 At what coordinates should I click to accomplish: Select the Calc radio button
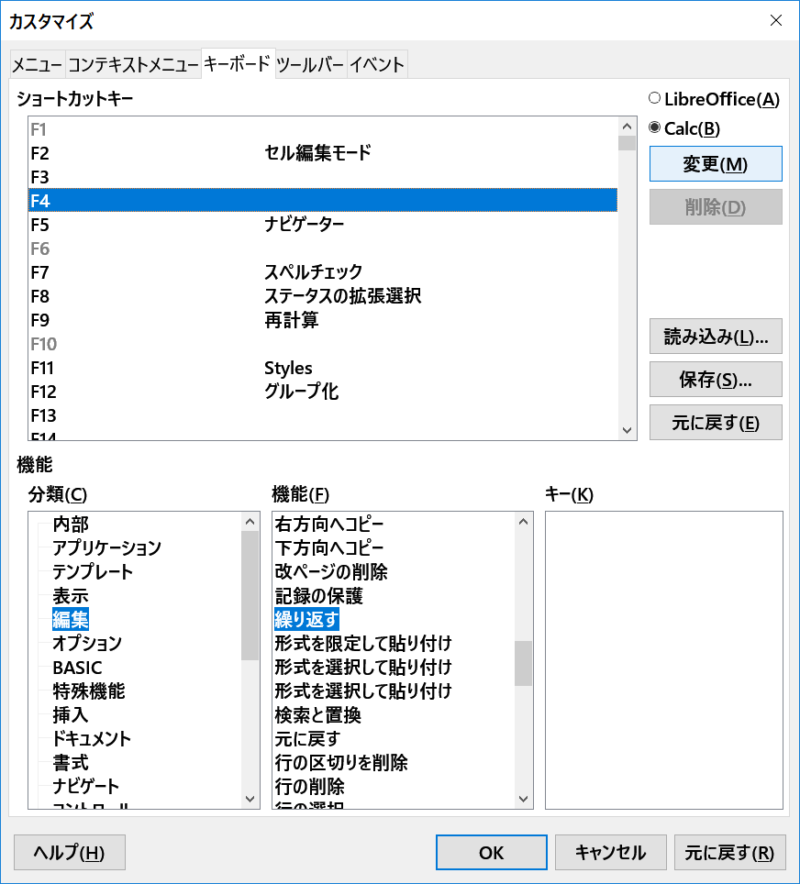[x=655, y=128]
